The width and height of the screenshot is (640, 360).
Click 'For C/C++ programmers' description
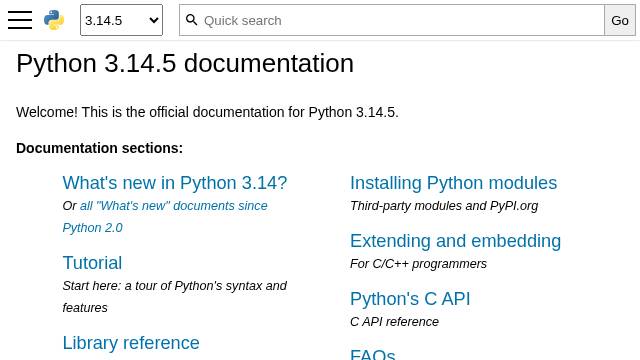coord(418,264)
